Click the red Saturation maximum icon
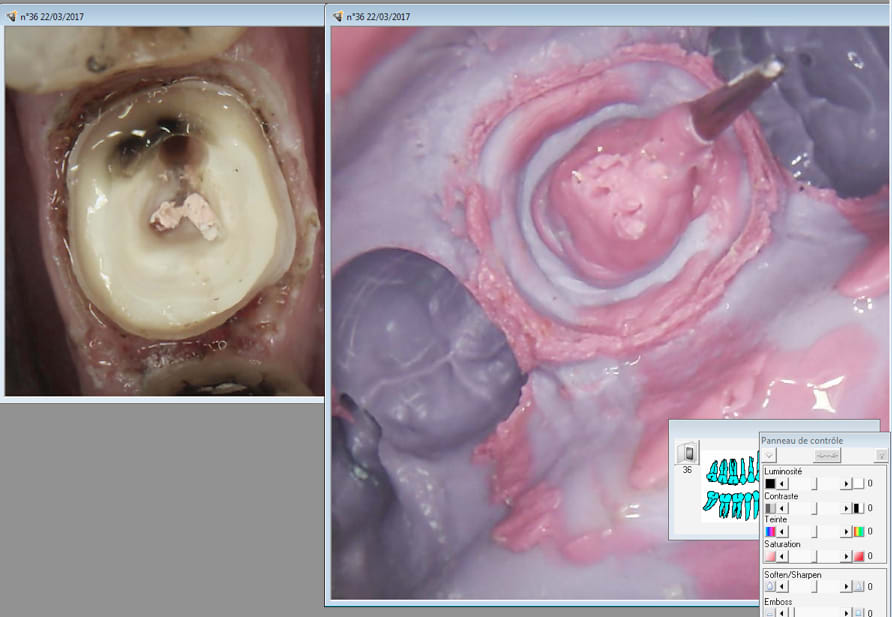The width and height of the screenshot is (892, 617). (857, 555)
